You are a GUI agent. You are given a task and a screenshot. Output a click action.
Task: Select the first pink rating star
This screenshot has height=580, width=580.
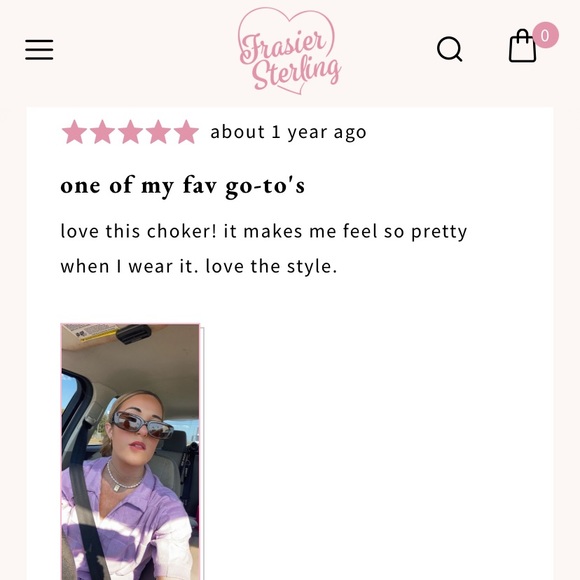(x=74, y=132)
